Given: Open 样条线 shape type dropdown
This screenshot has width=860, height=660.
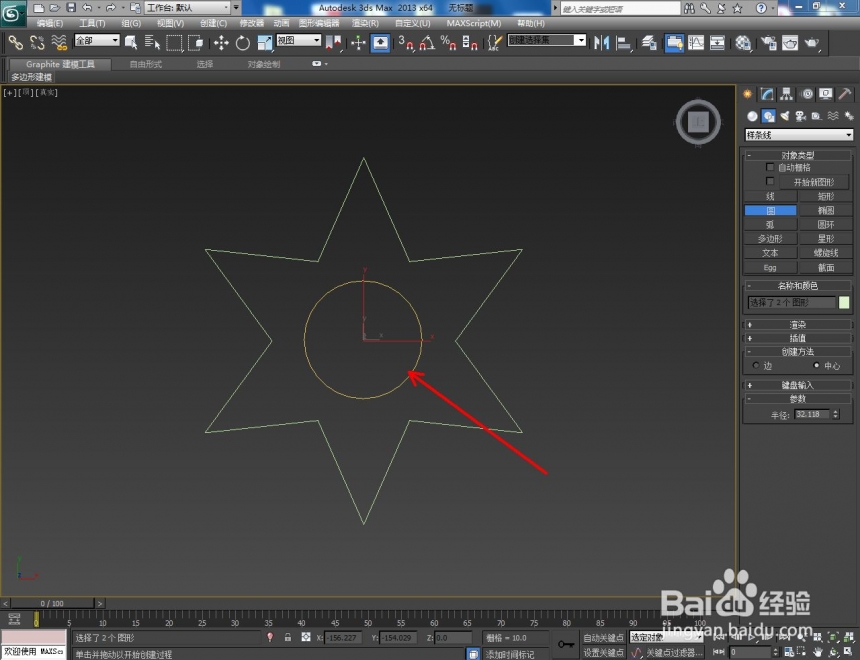Looking at the screenshot, I should (799, 134).
